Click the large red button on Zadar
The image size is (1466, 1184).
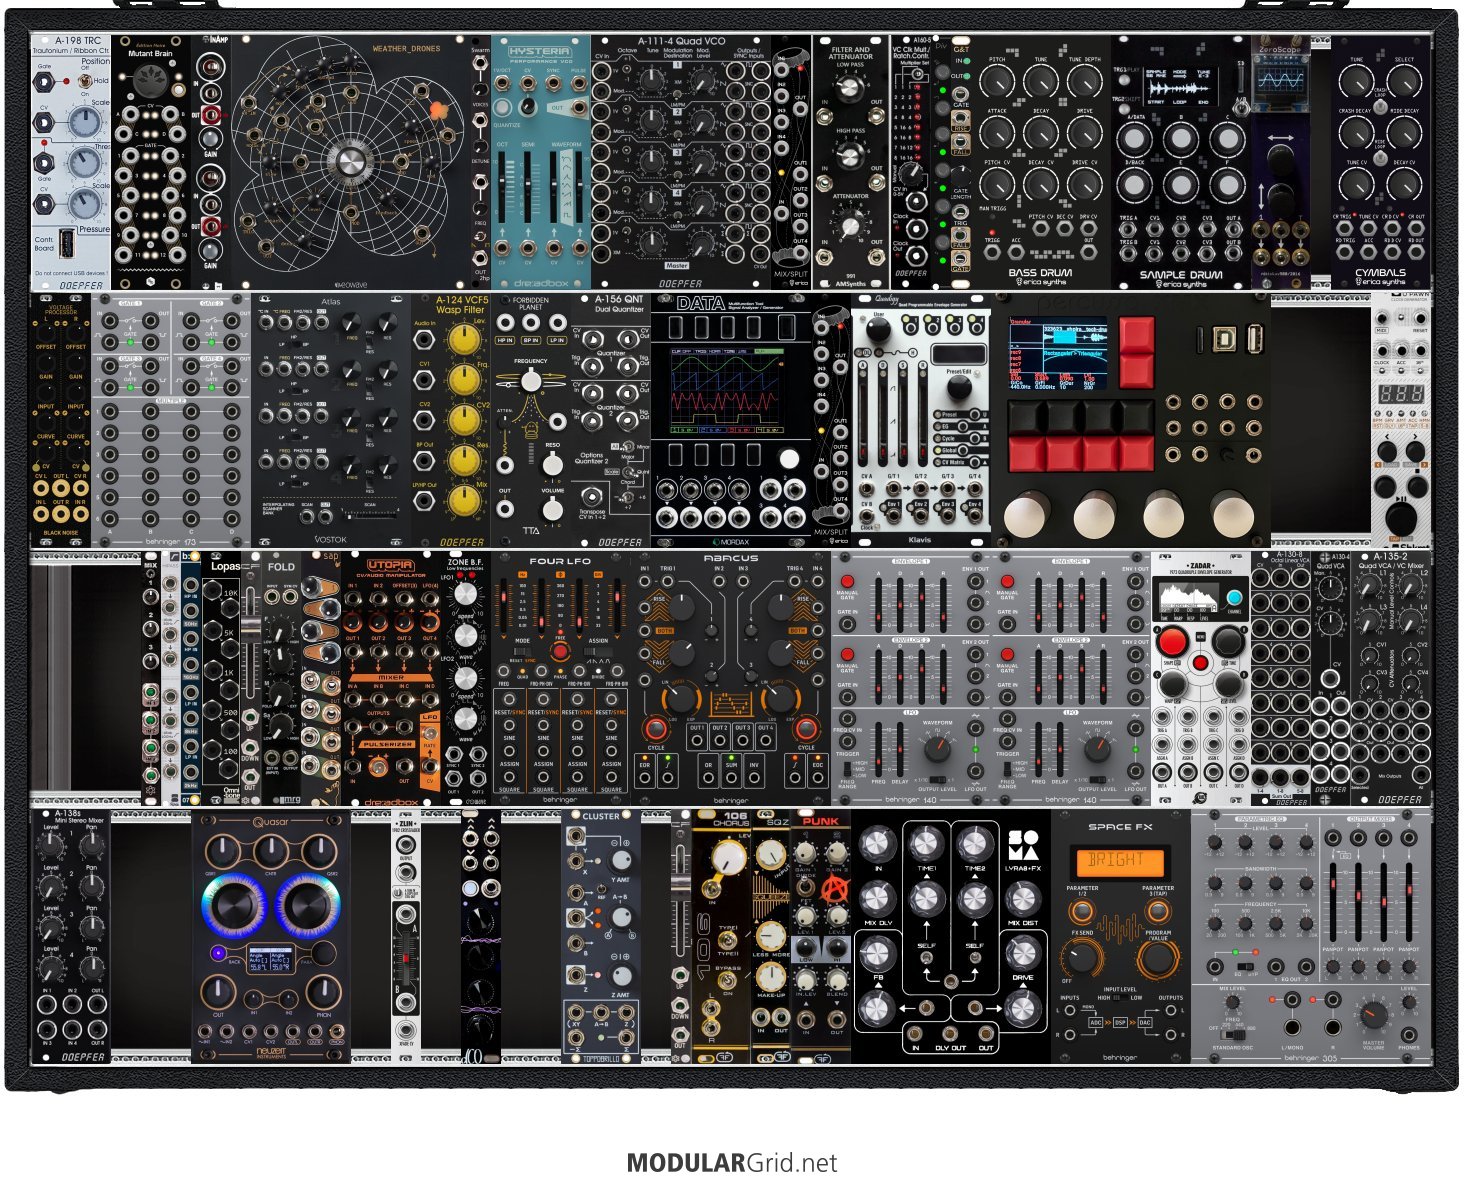pyautogui.click(x=1172, y=641)
